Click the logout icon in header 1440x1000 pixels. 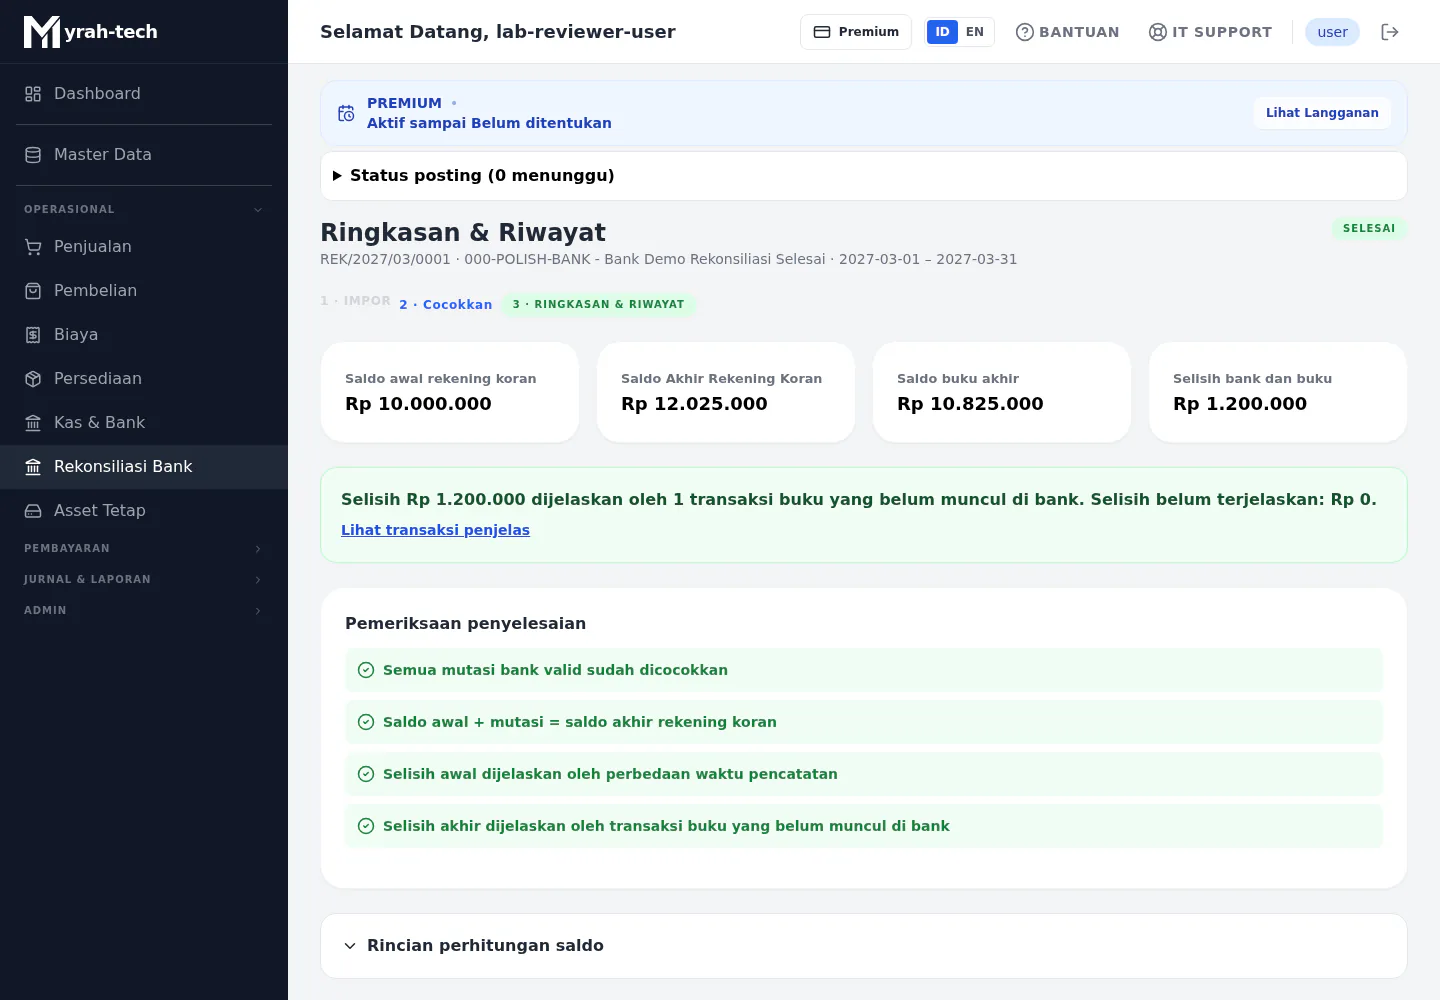point(1390,32)
